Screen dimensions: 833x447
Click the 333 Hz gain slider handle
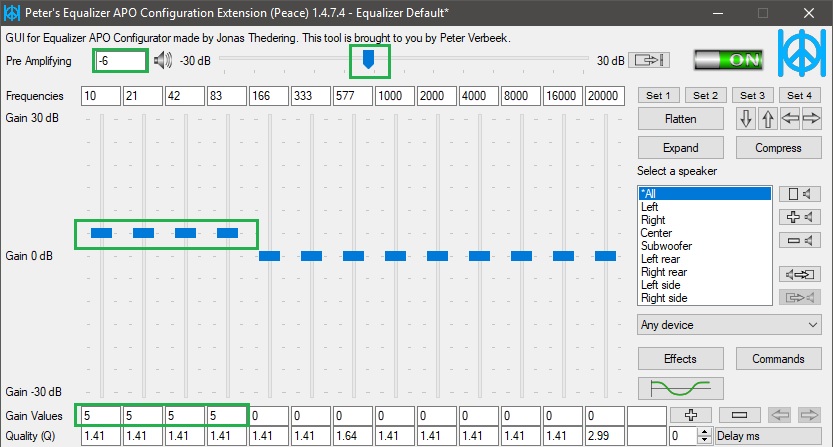click(311, 256)
